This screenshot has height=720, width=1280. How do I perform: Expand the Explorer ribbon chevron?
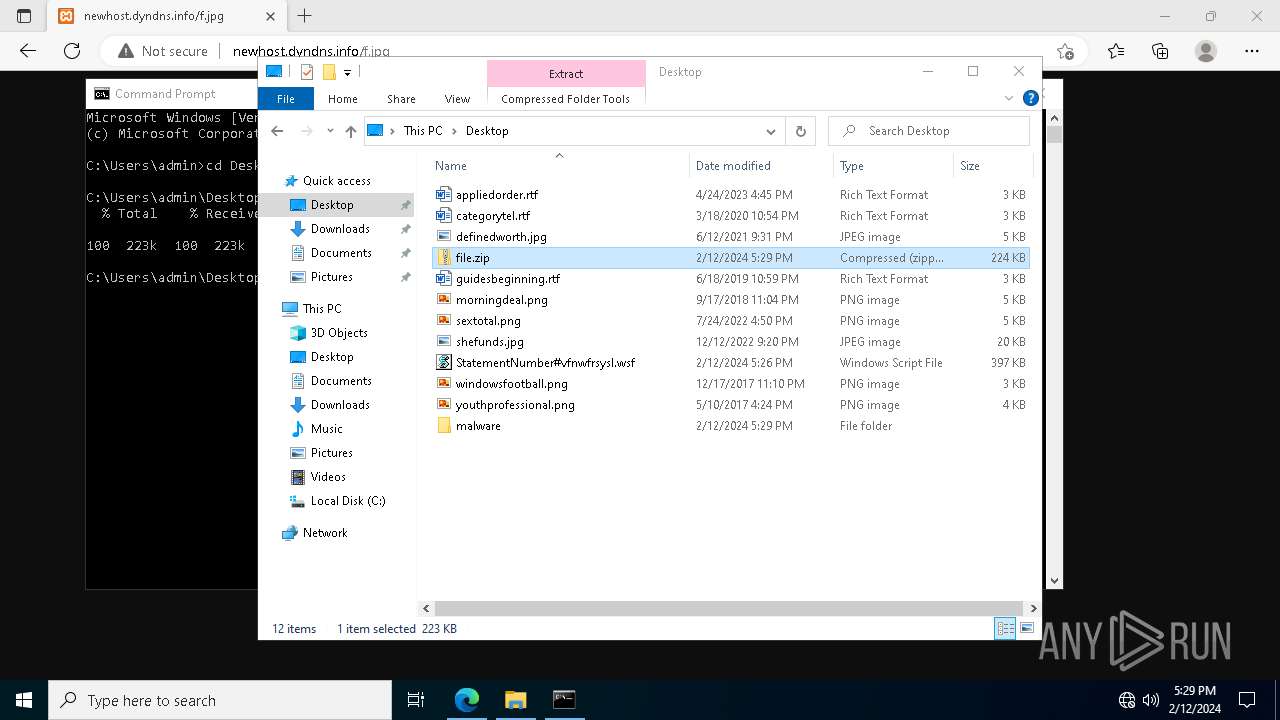click(1008, 98)
